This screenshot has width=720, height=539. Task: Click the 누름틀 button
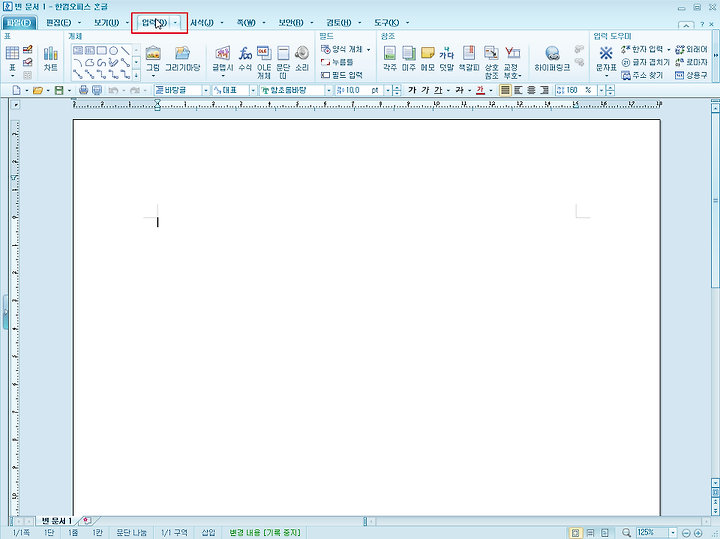click(x=337, y=62)
